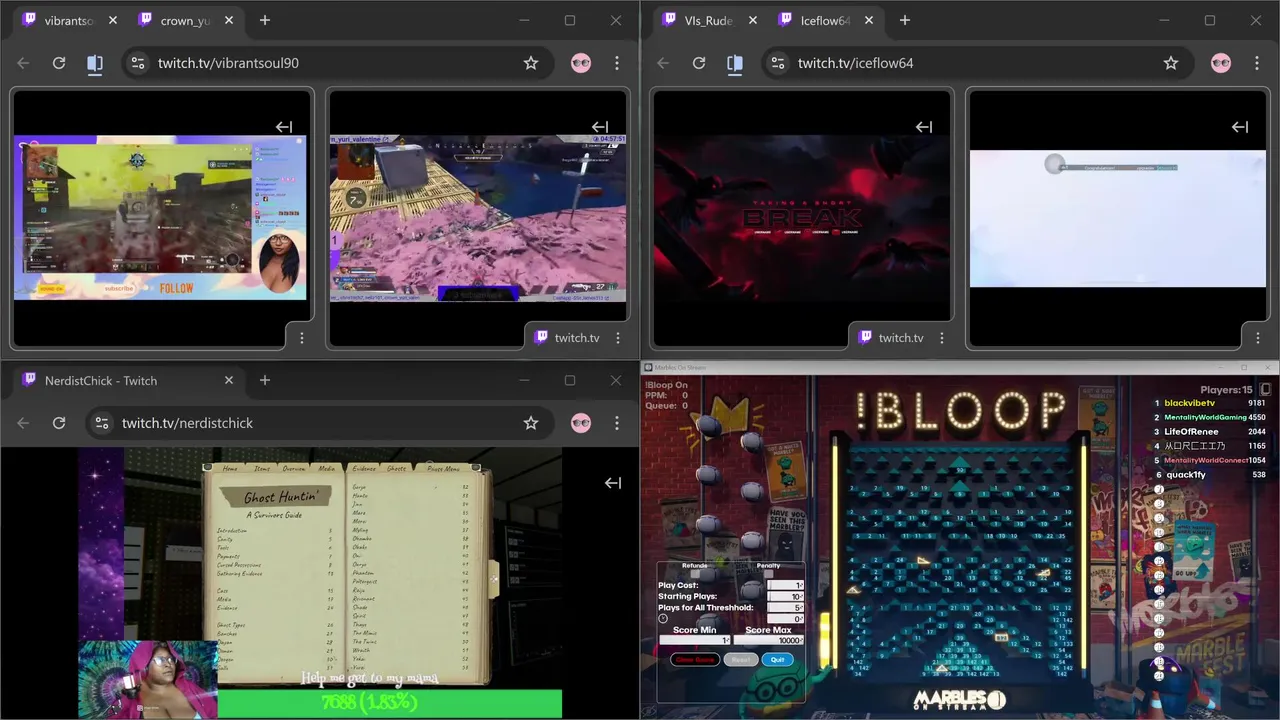Open three-dot options on vibrantsoul90 stream panel
Viewport: 1280px width, 720px height.
(x=302, y=338)
